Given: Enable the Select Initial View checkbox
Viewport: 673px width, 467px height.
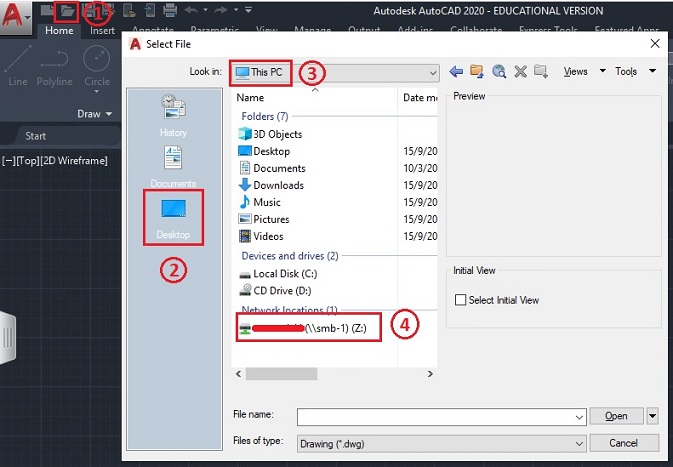Looking at the screenshot, I should point(461,300).
